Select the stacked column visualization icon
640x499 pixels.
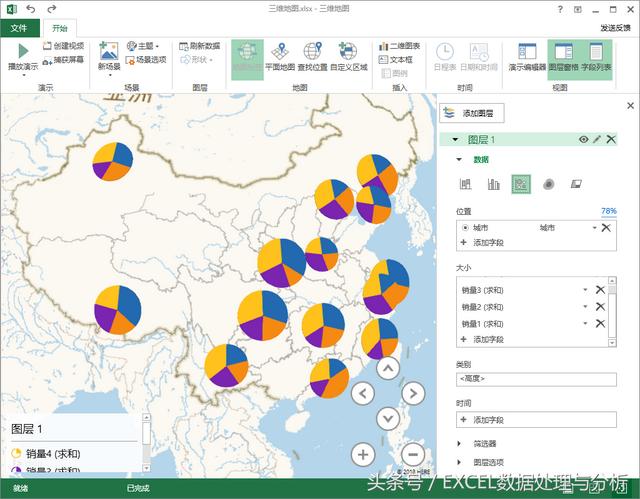pos(465,183)
